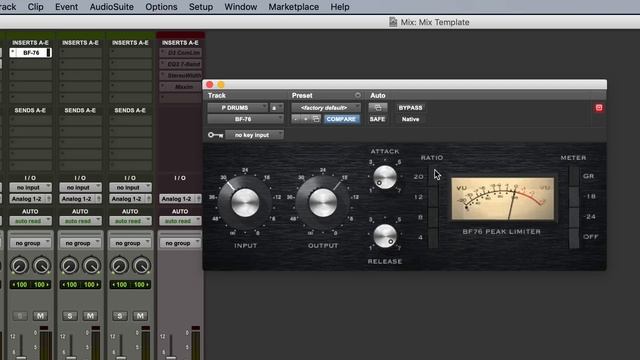Click left pan value 100 on BF-76 track
The height and width of the screenshot is (360, 640).
(x=20, y=284)
